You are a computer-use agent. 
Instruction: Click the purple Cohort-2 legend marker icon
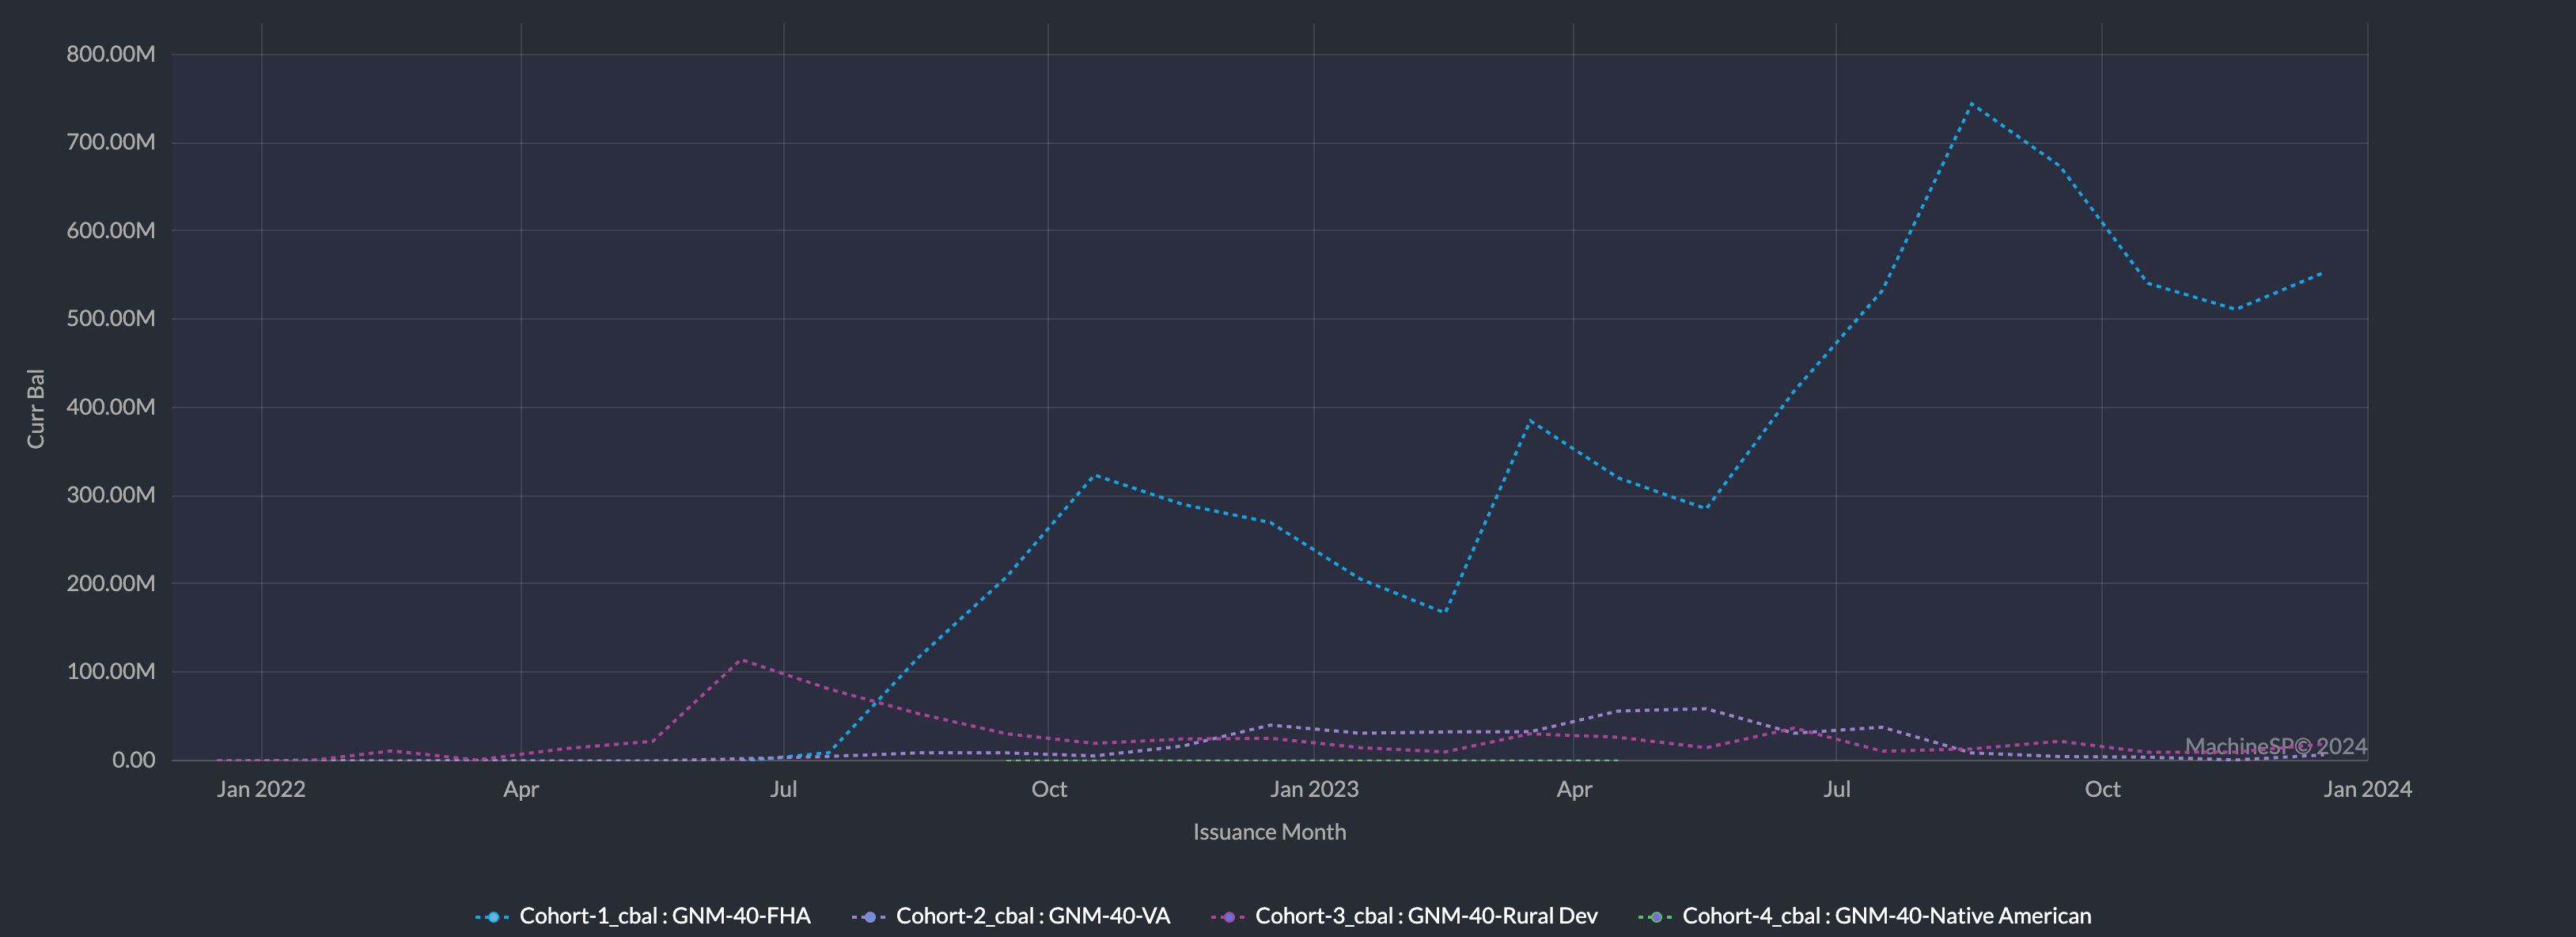(869, 917)
